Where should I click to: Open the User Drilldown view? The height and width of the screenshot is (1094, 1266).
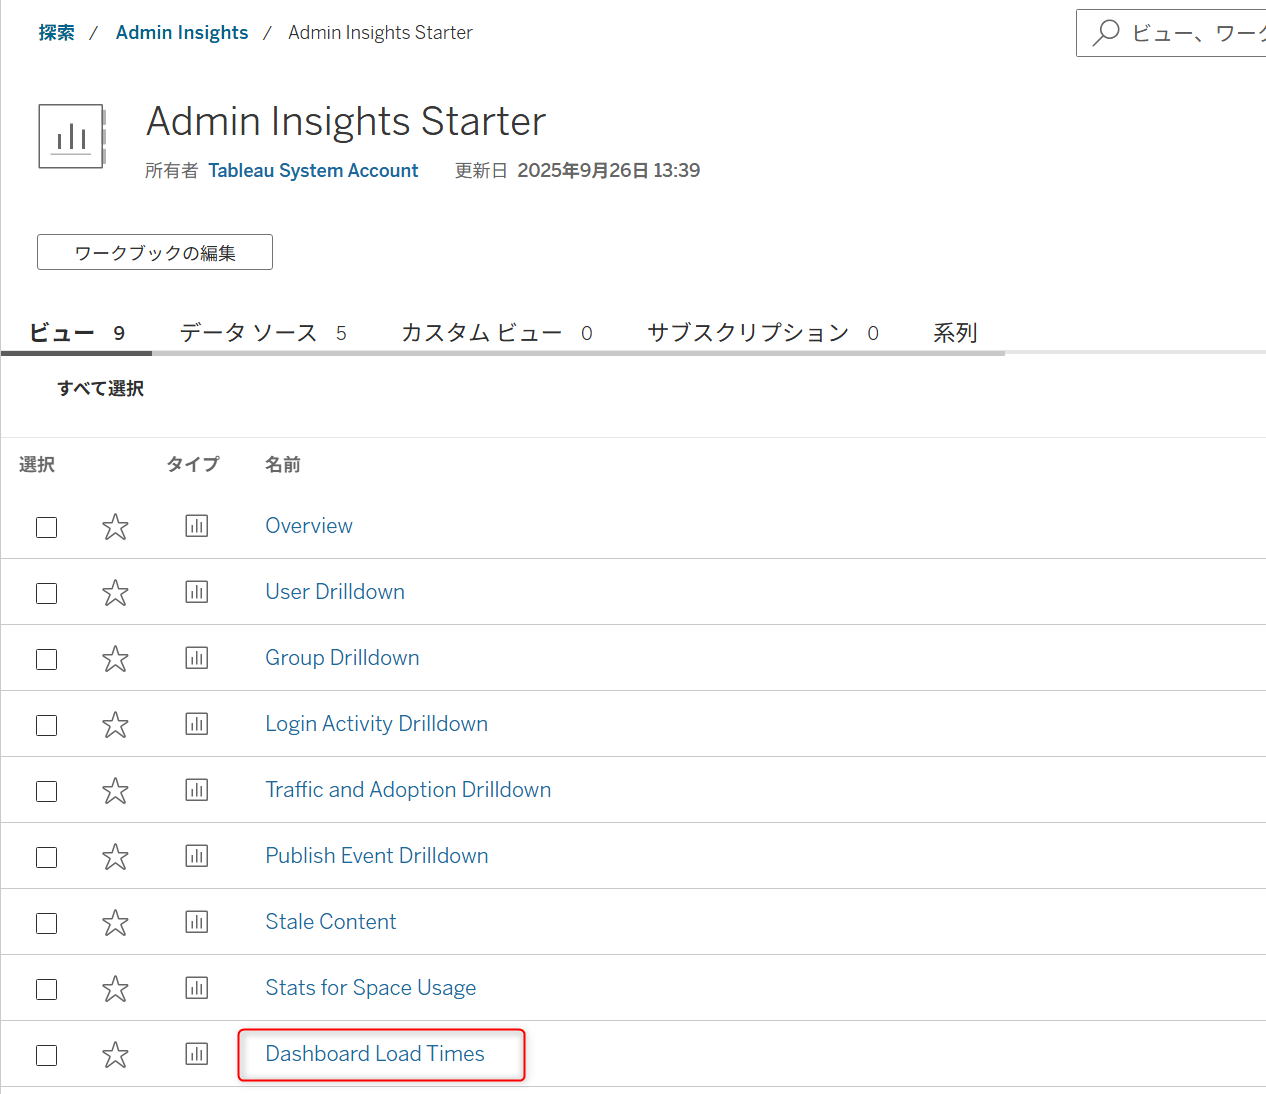[335, 592]
